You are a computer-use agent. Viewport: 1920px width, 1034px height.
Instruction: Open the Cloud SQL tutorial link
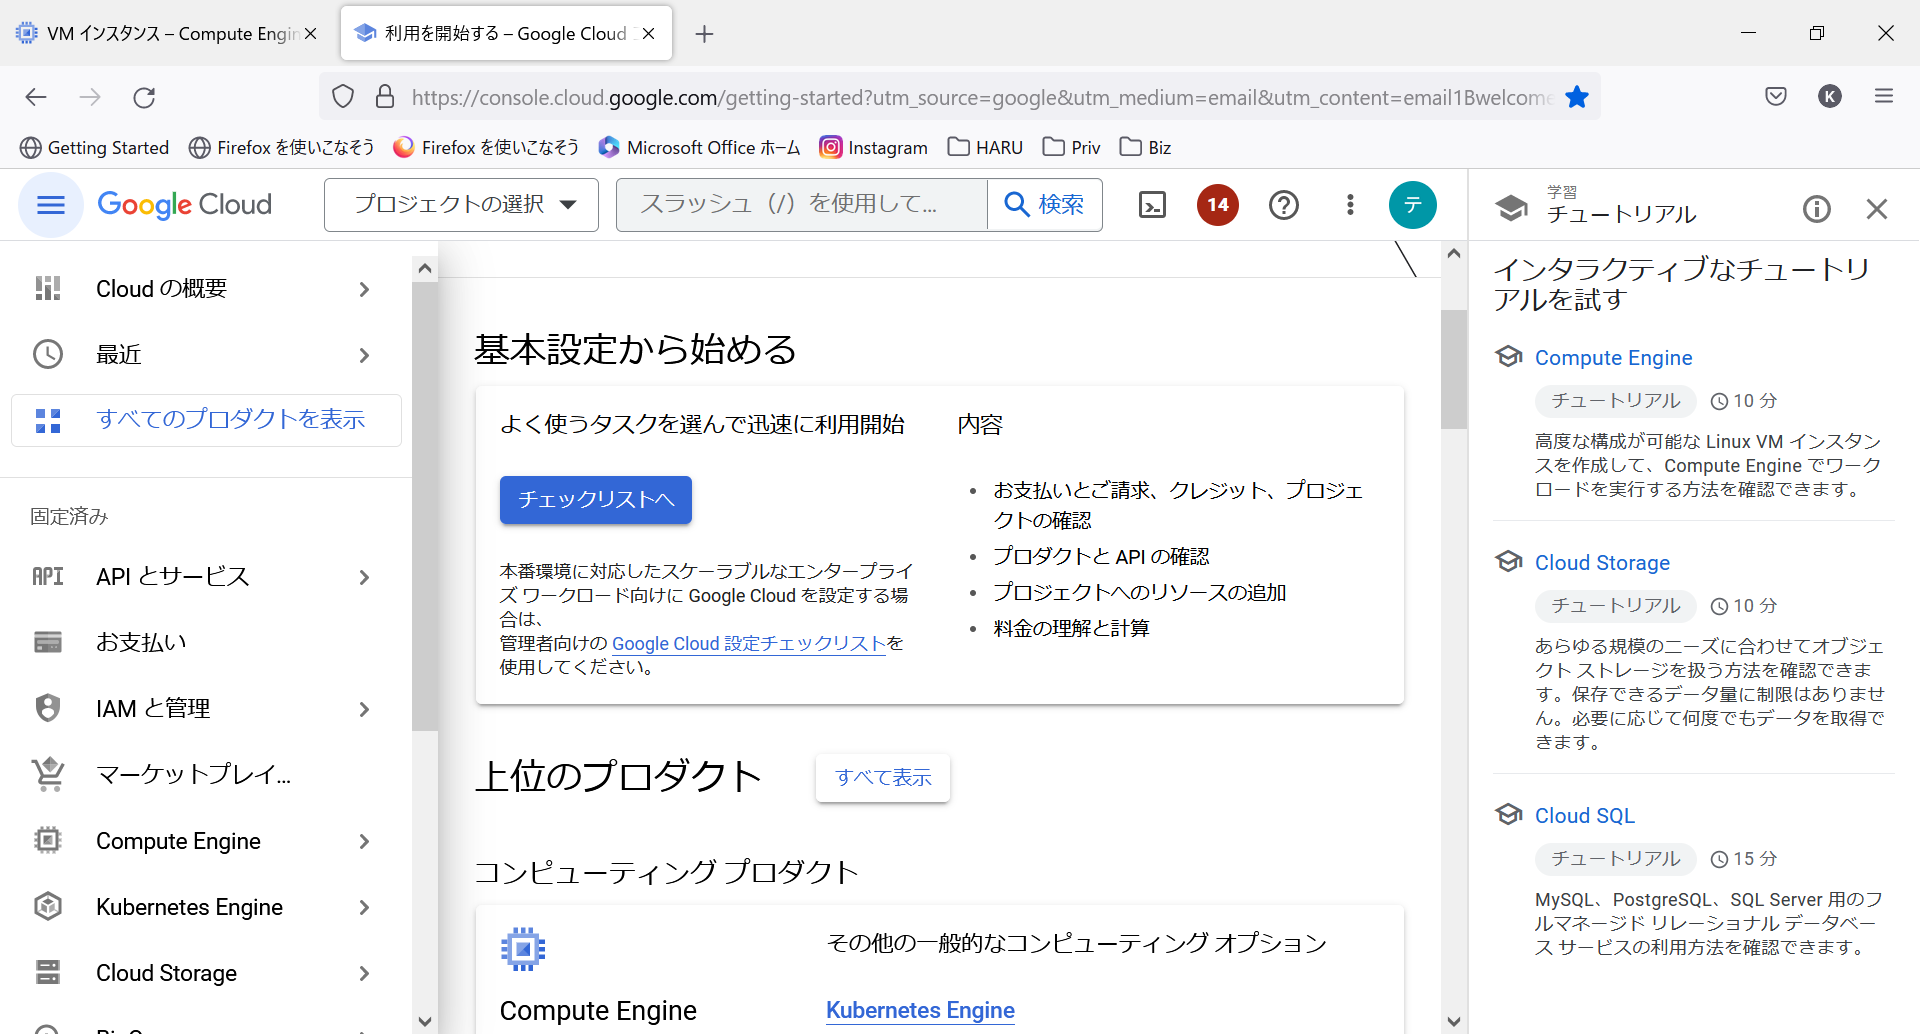click(1584, 816)
